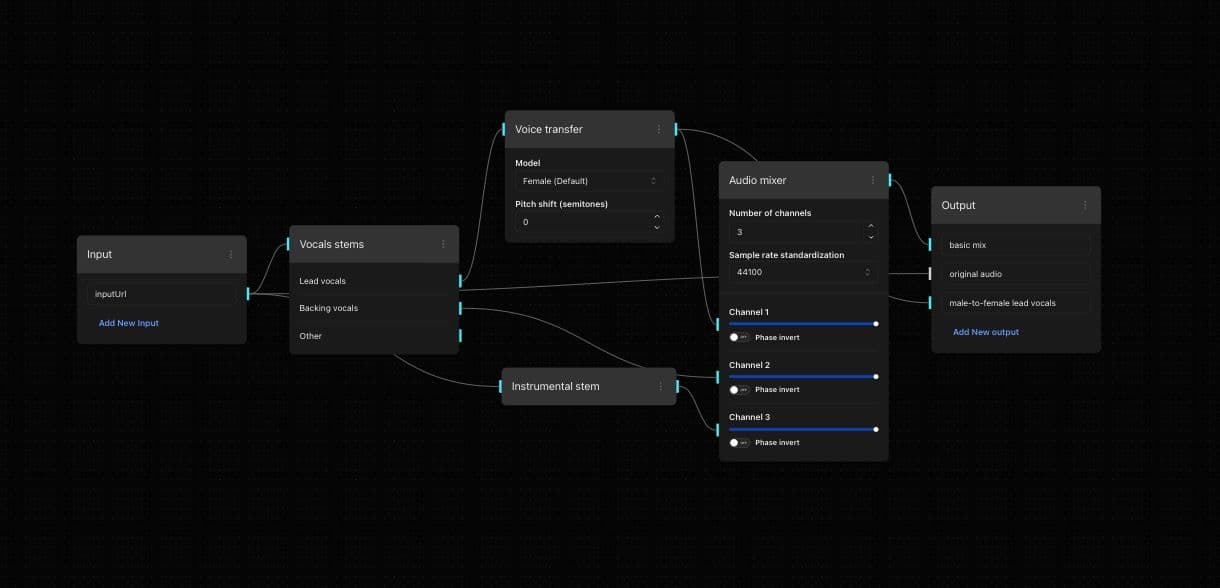This screenshot has height=588, width=1220.
Task: Open the Model dropdown showing Female (Default)
Action: (x=589, y=181)
